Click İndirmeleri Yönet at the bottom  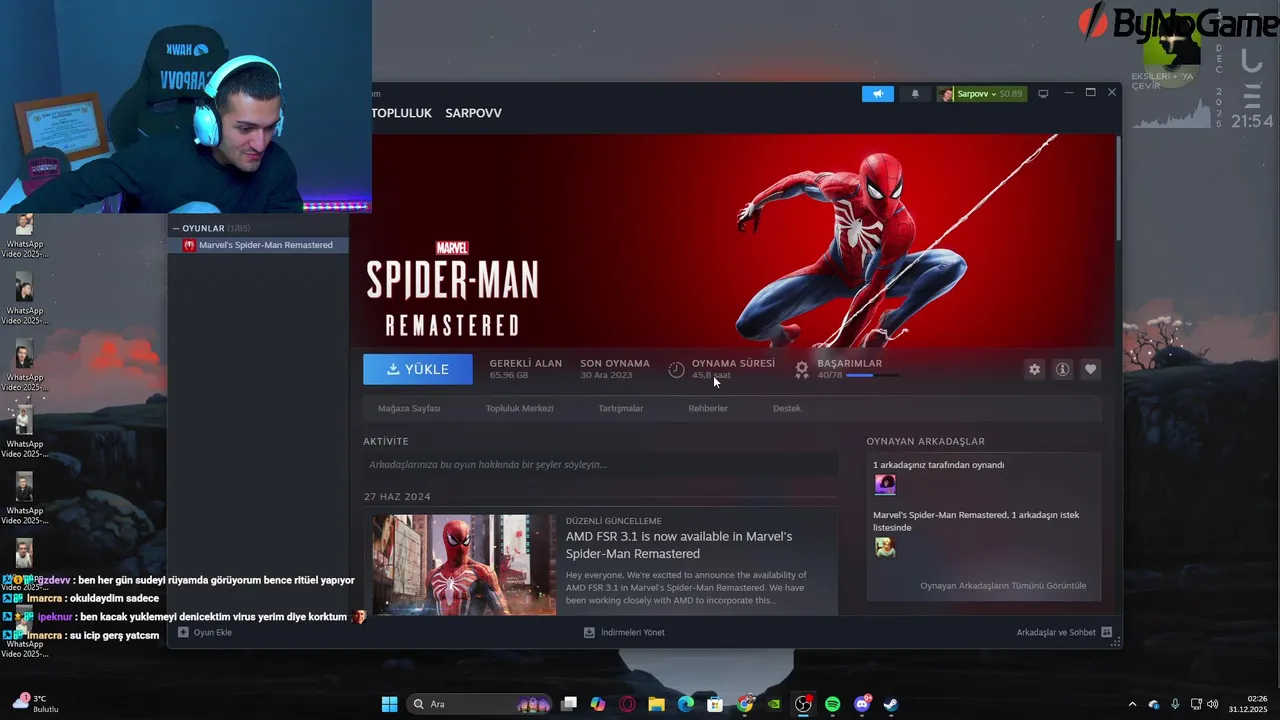point(624,632)
